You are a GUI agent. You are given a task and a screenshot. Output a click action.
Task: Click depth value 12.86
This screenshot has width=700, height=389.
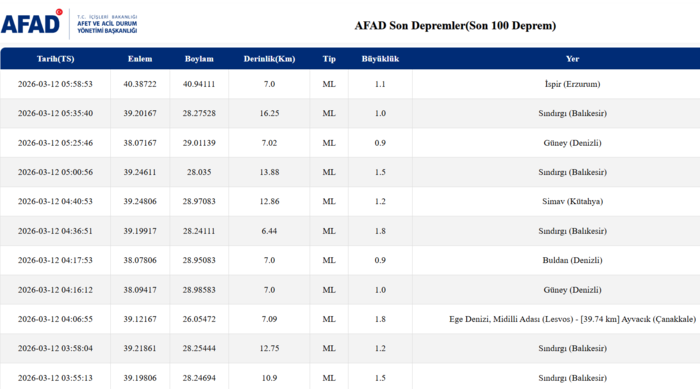coord(269,201)
